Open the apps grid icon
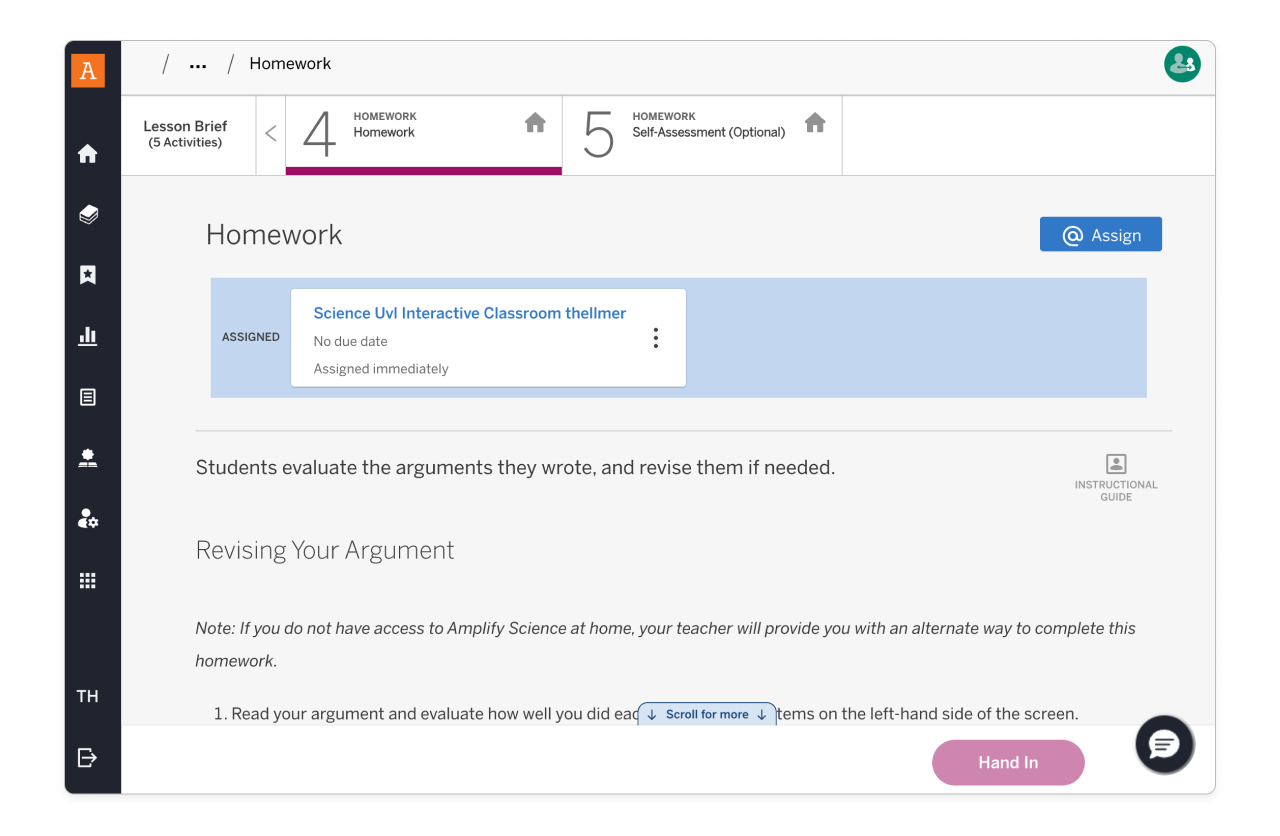 point(88,580)
